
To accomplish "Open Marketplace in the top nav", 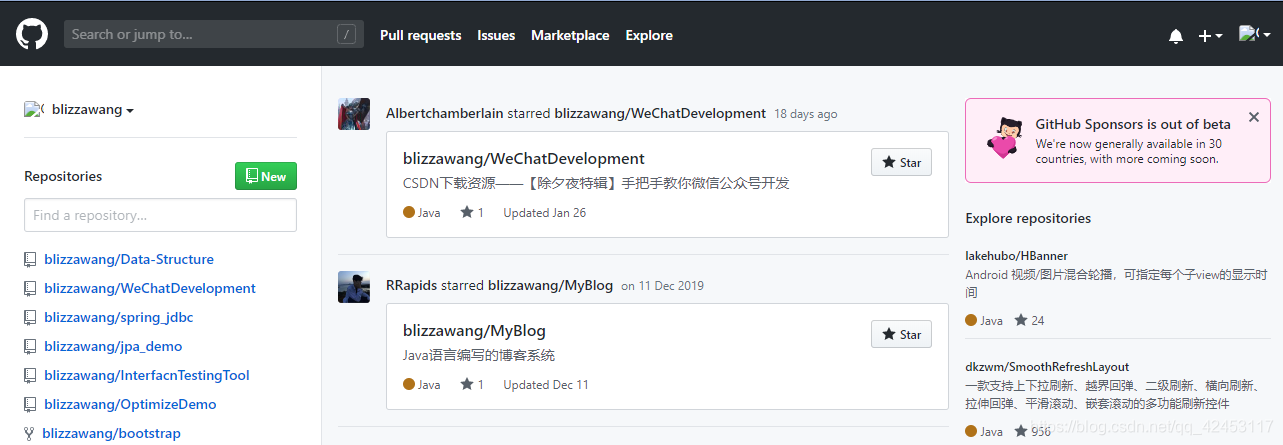I will (x=570, y=35).
